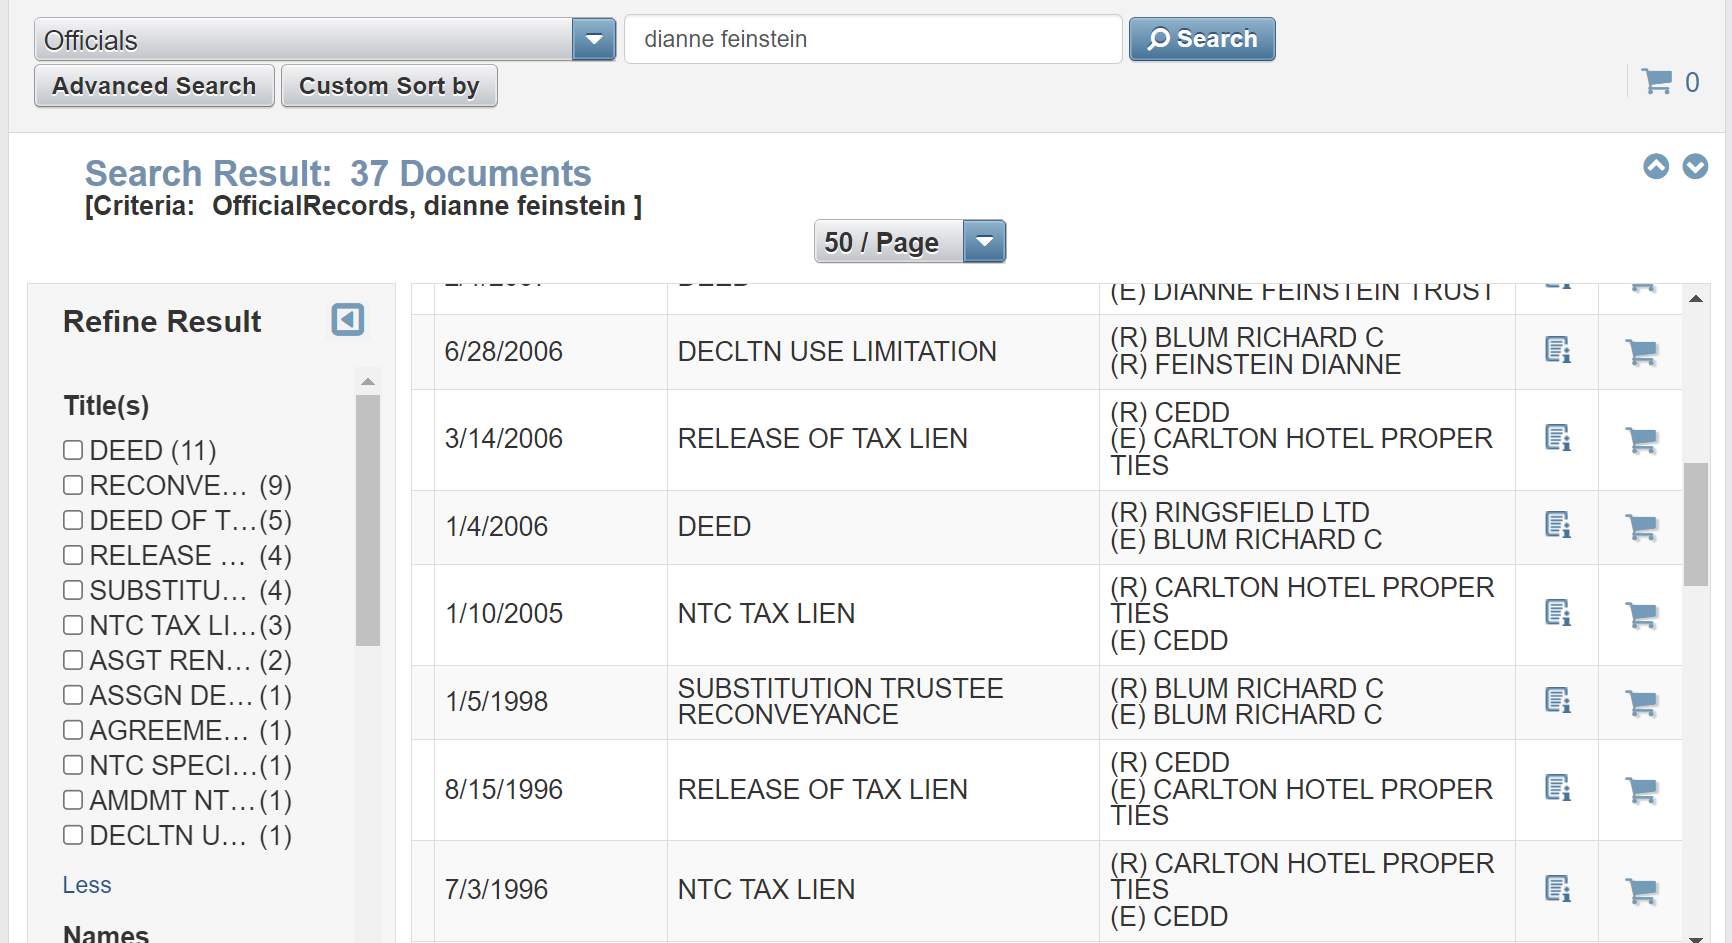Click the RINGSFIELD LTD name entry

(x=1240, y=512)
